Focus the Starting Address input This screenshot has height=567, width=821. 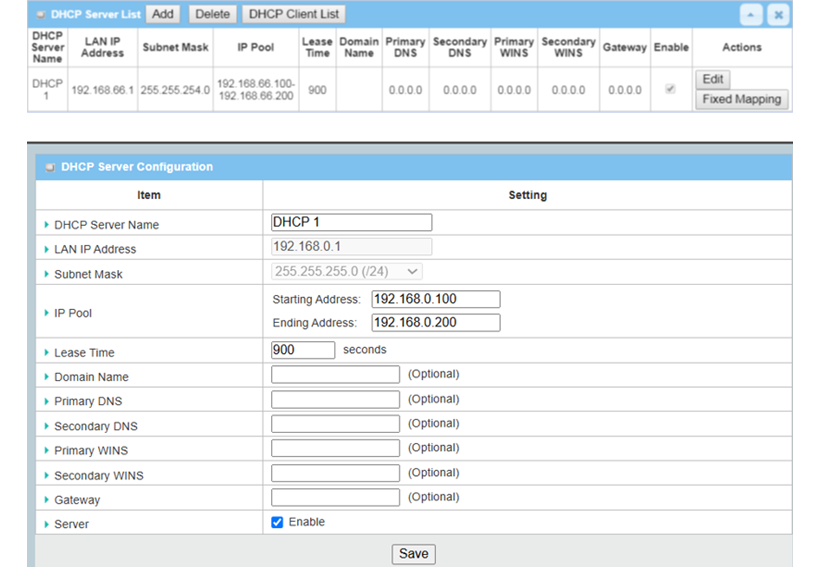[x=435, y=299]
